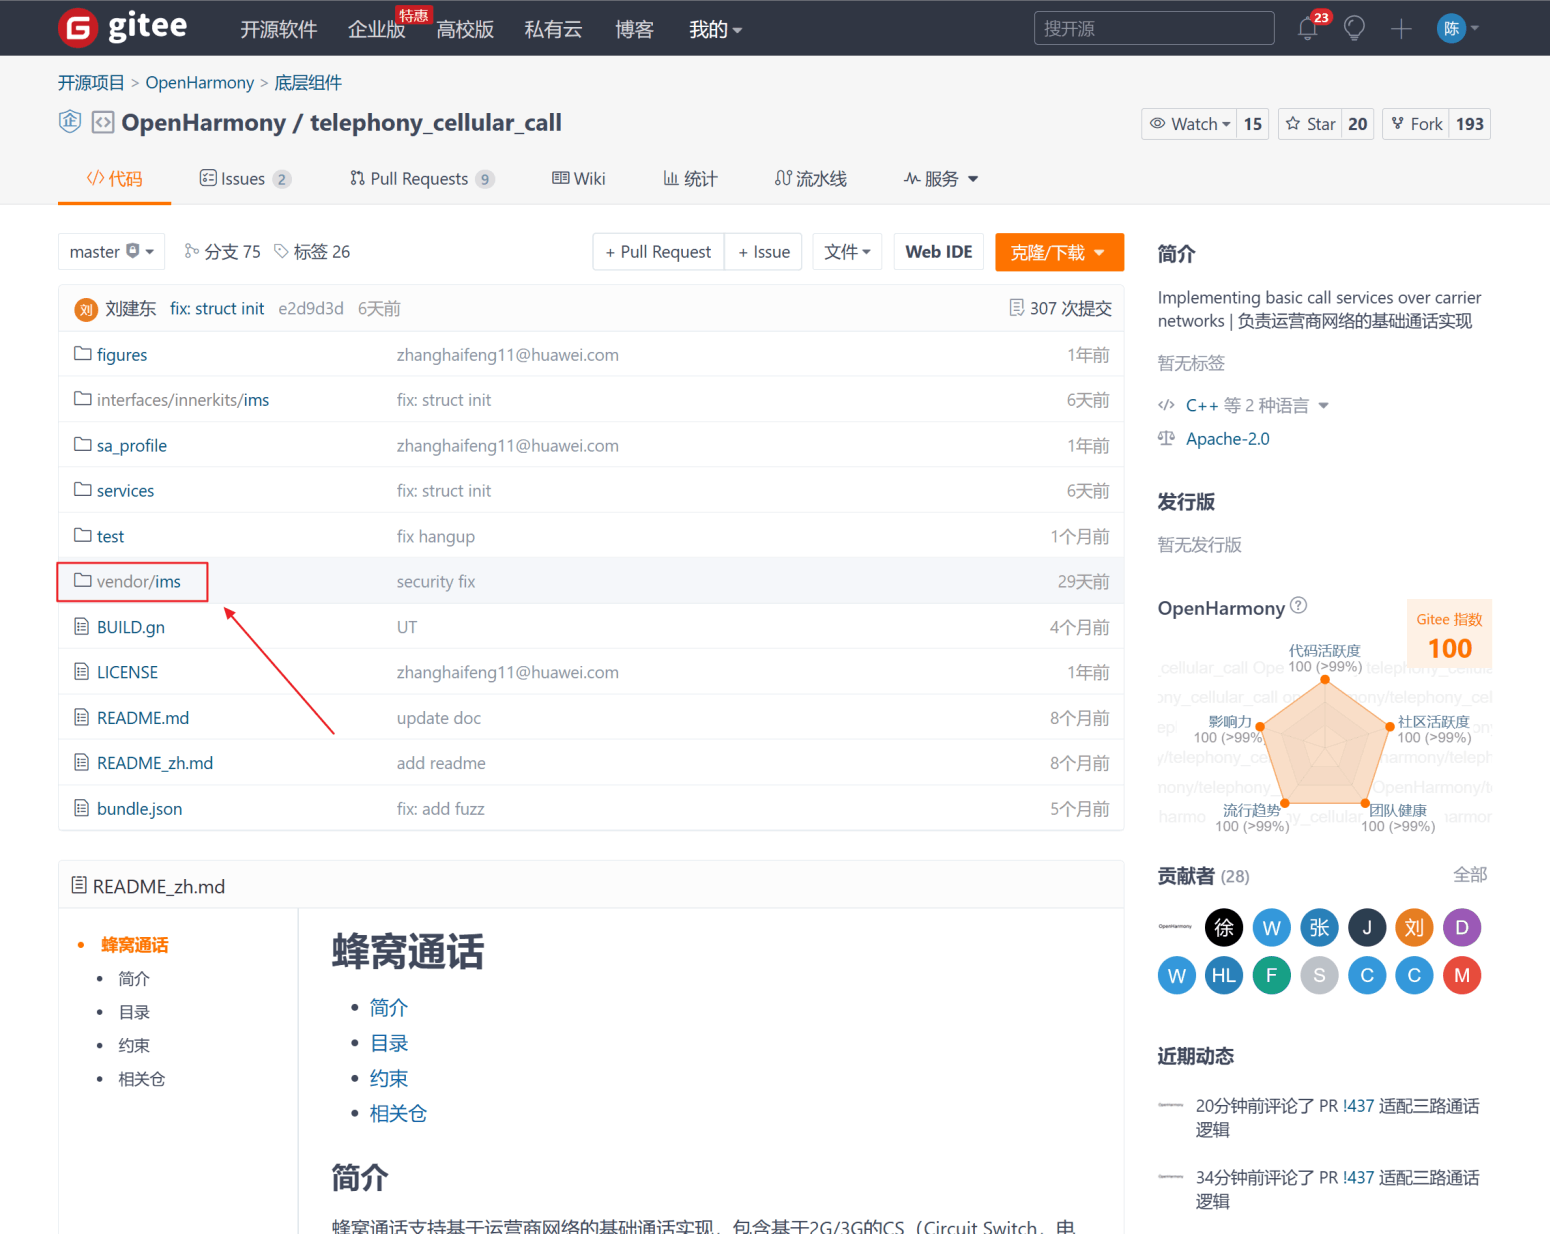Switch to the 代码 tab

114,179
